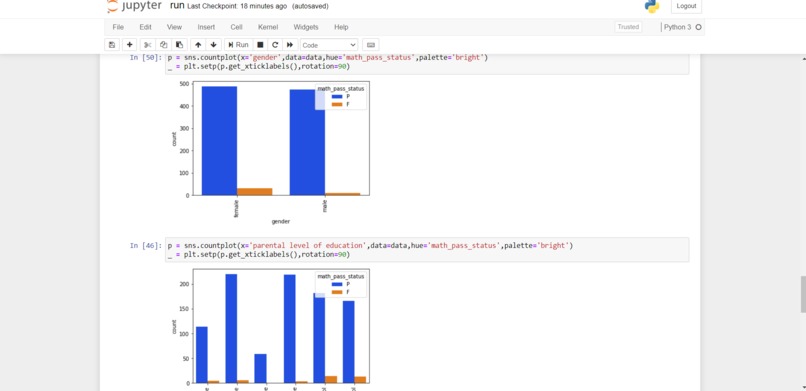
Task: Open the View menu
Action: 174,27
